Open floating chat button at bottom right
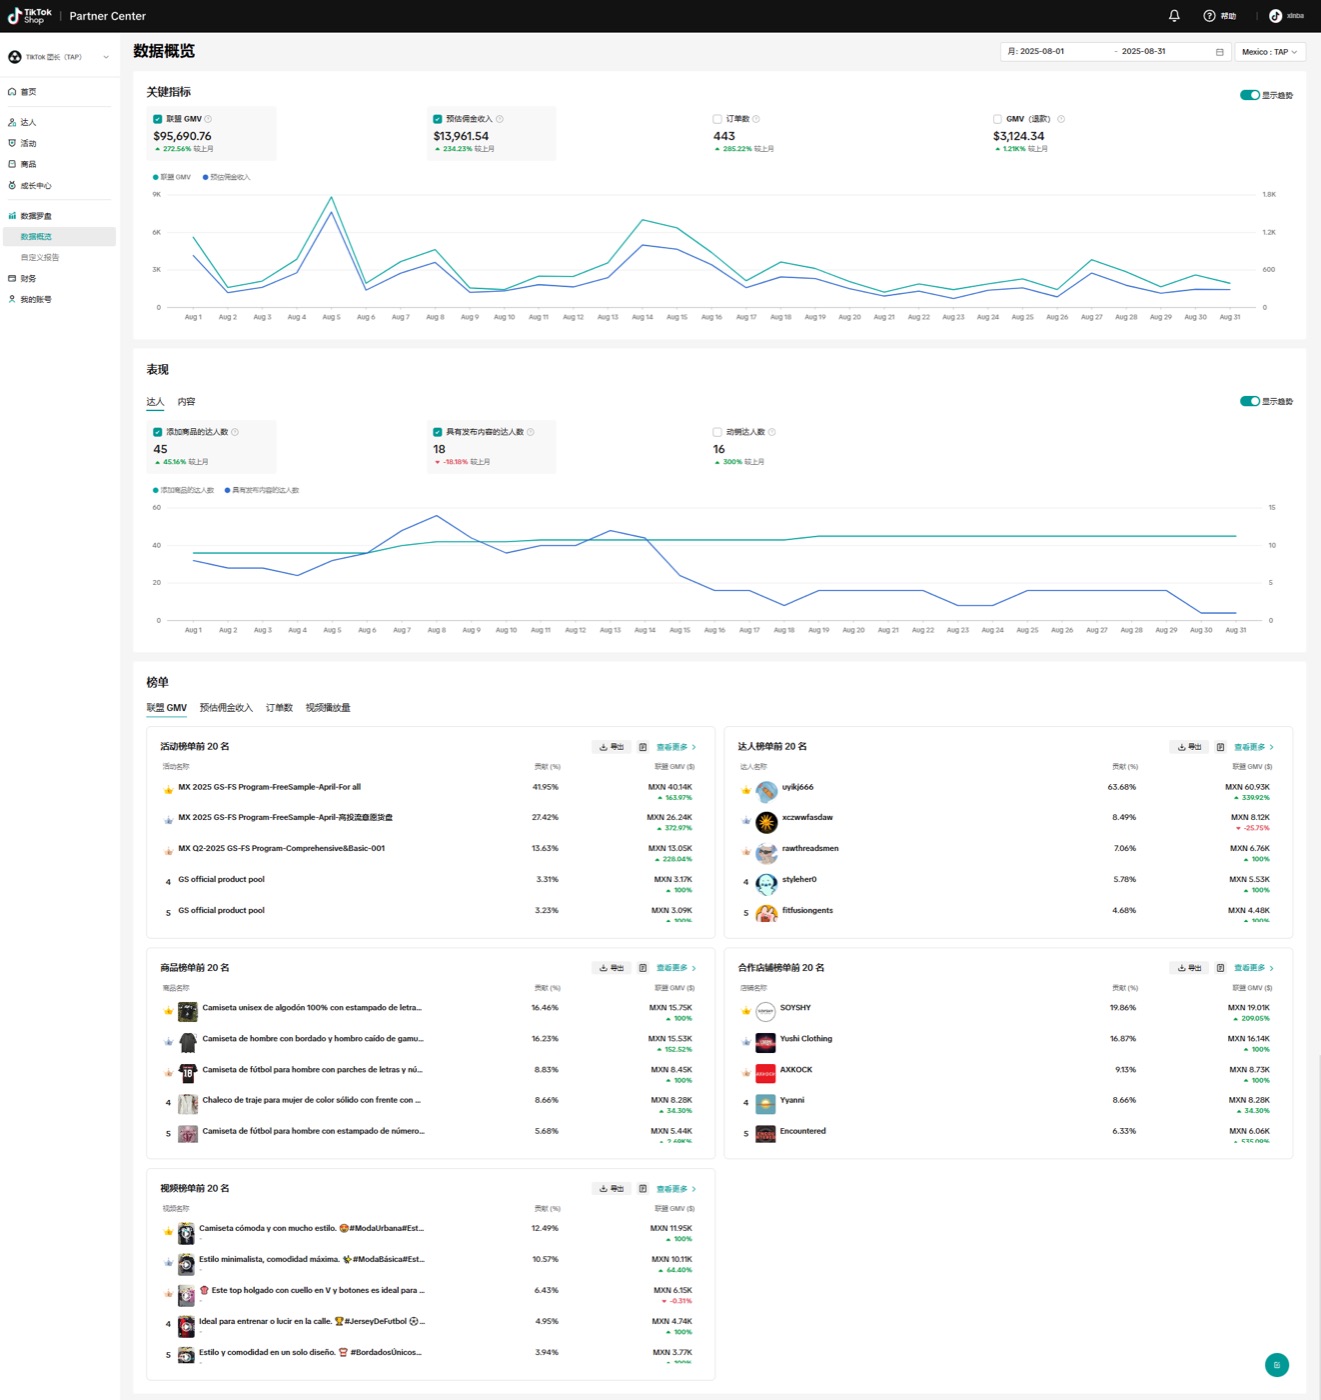 point(1277,1365)
